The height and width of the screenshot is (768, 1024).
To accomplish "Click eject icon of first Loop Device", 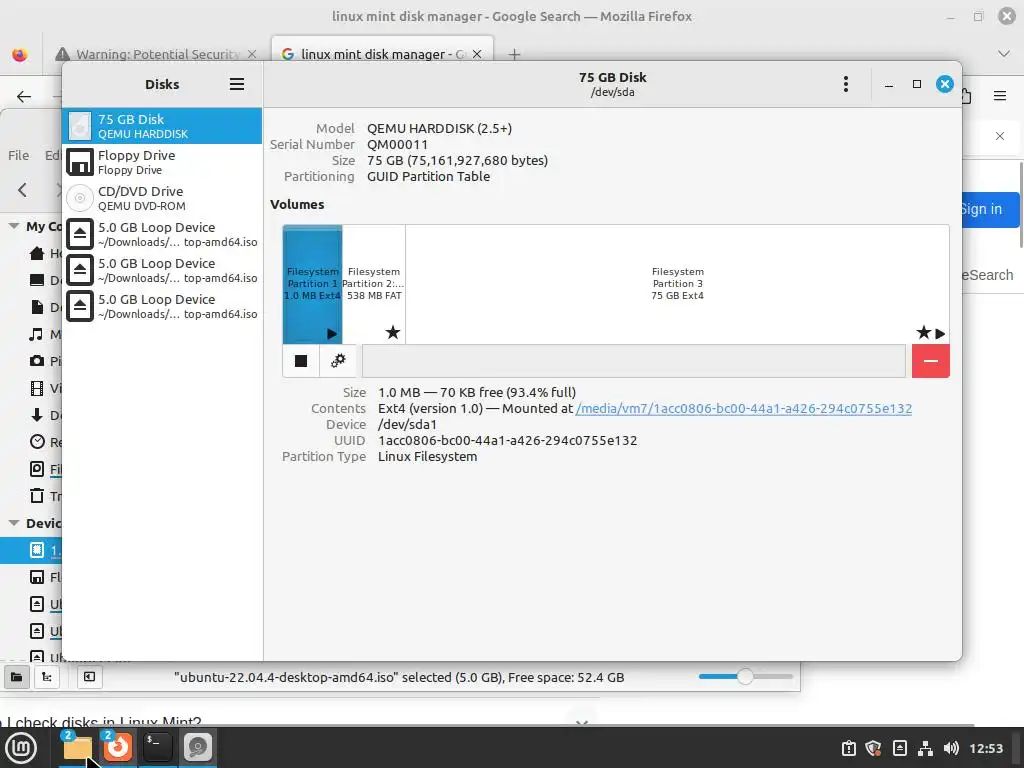I will coord(80,234).
